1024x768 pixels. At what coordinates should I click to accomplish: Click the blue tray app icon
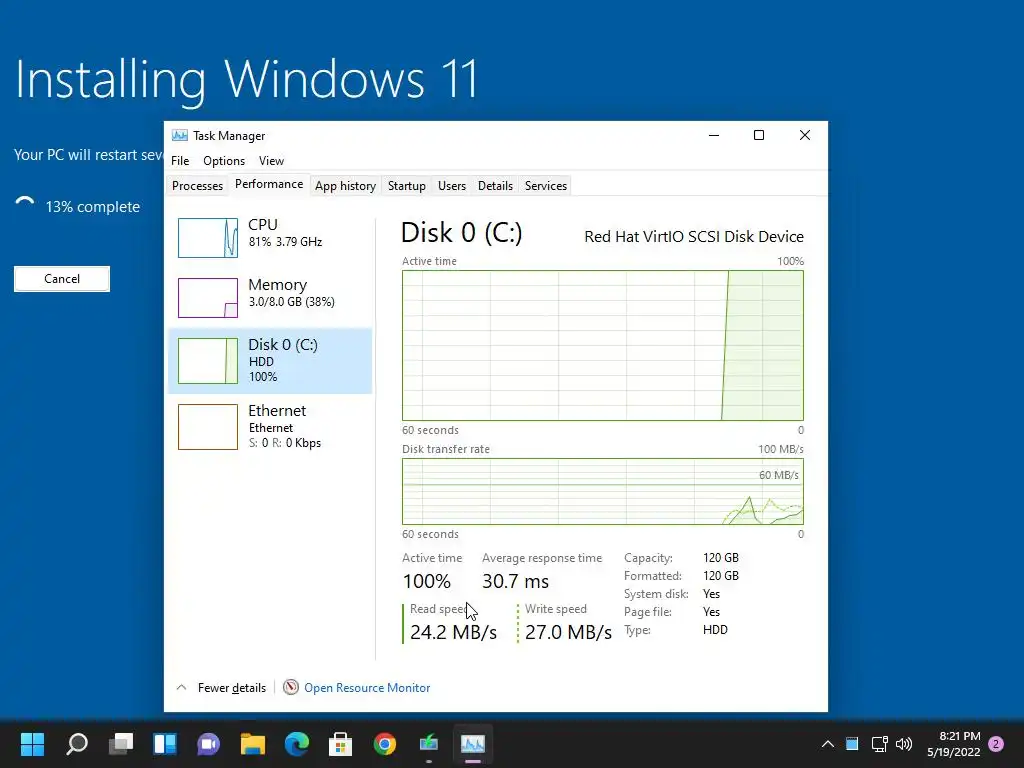point(852,744)
